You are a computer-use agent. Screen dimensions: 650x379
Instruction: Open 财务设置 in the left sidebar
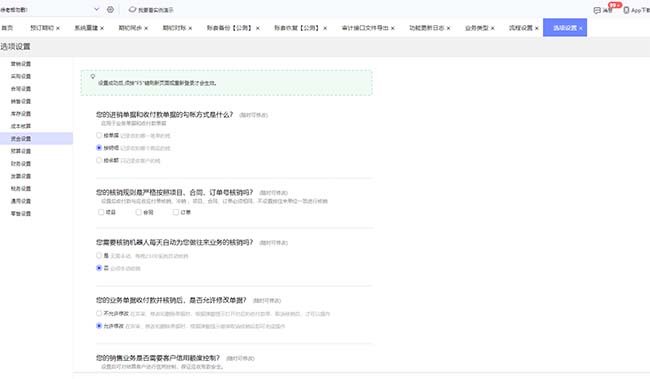click(21, 163)
